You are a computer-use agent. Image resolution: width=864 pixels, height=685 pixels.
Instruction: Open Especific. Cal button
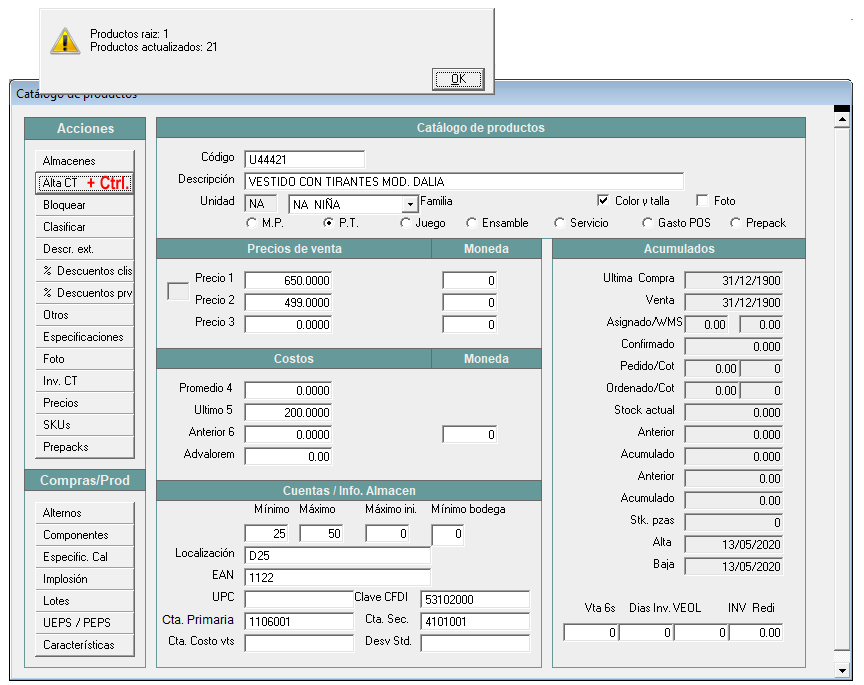coord(85,557)
